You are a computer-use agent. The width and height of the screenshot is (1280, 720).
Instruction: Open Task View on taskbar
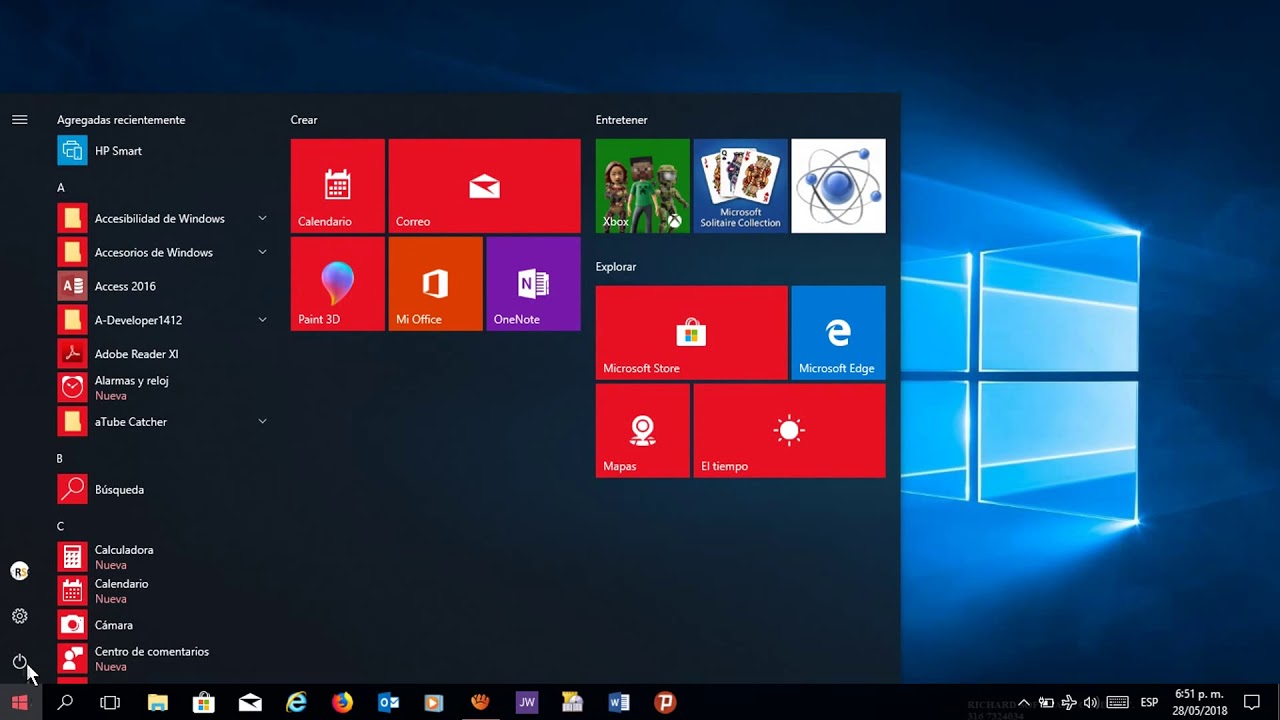tap(110, 702)
